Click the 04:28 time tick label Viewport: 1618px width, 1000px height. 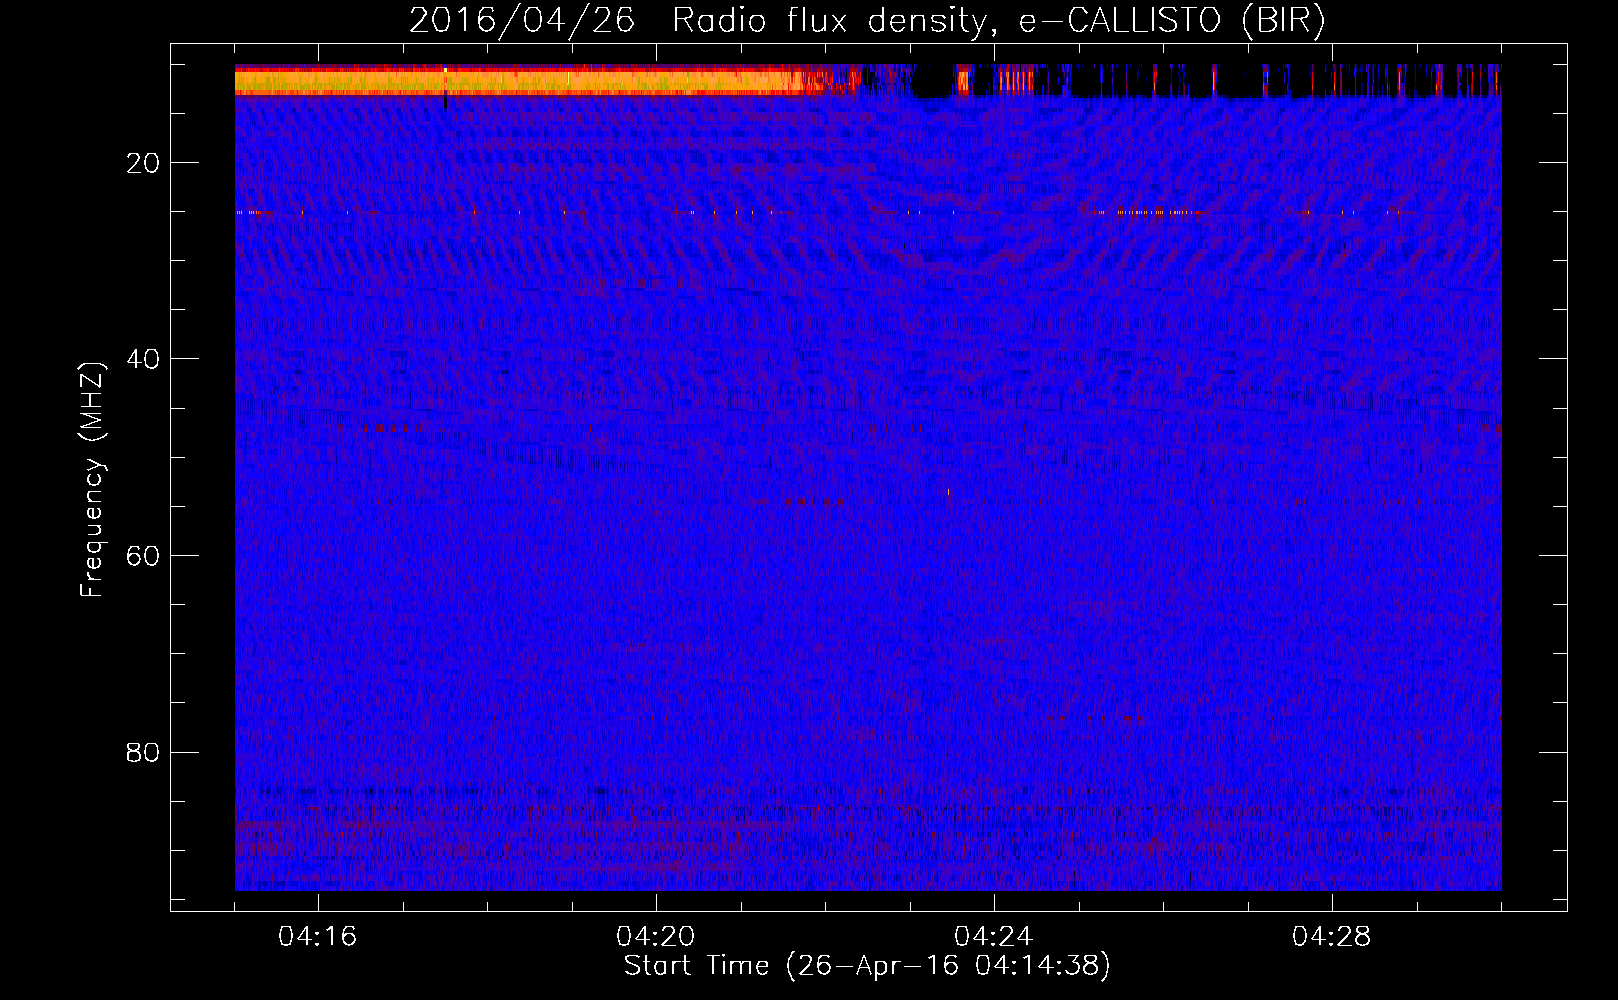pyautogui.click(x=1332, y=937)
